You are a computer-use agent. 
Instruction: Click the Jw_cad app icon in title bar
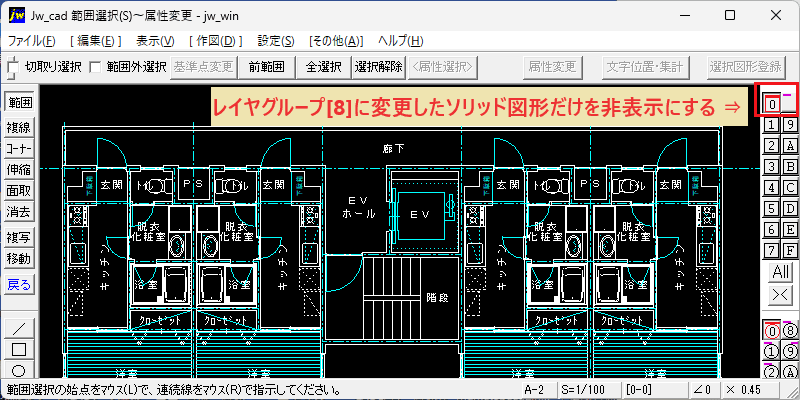coord(17,16)
